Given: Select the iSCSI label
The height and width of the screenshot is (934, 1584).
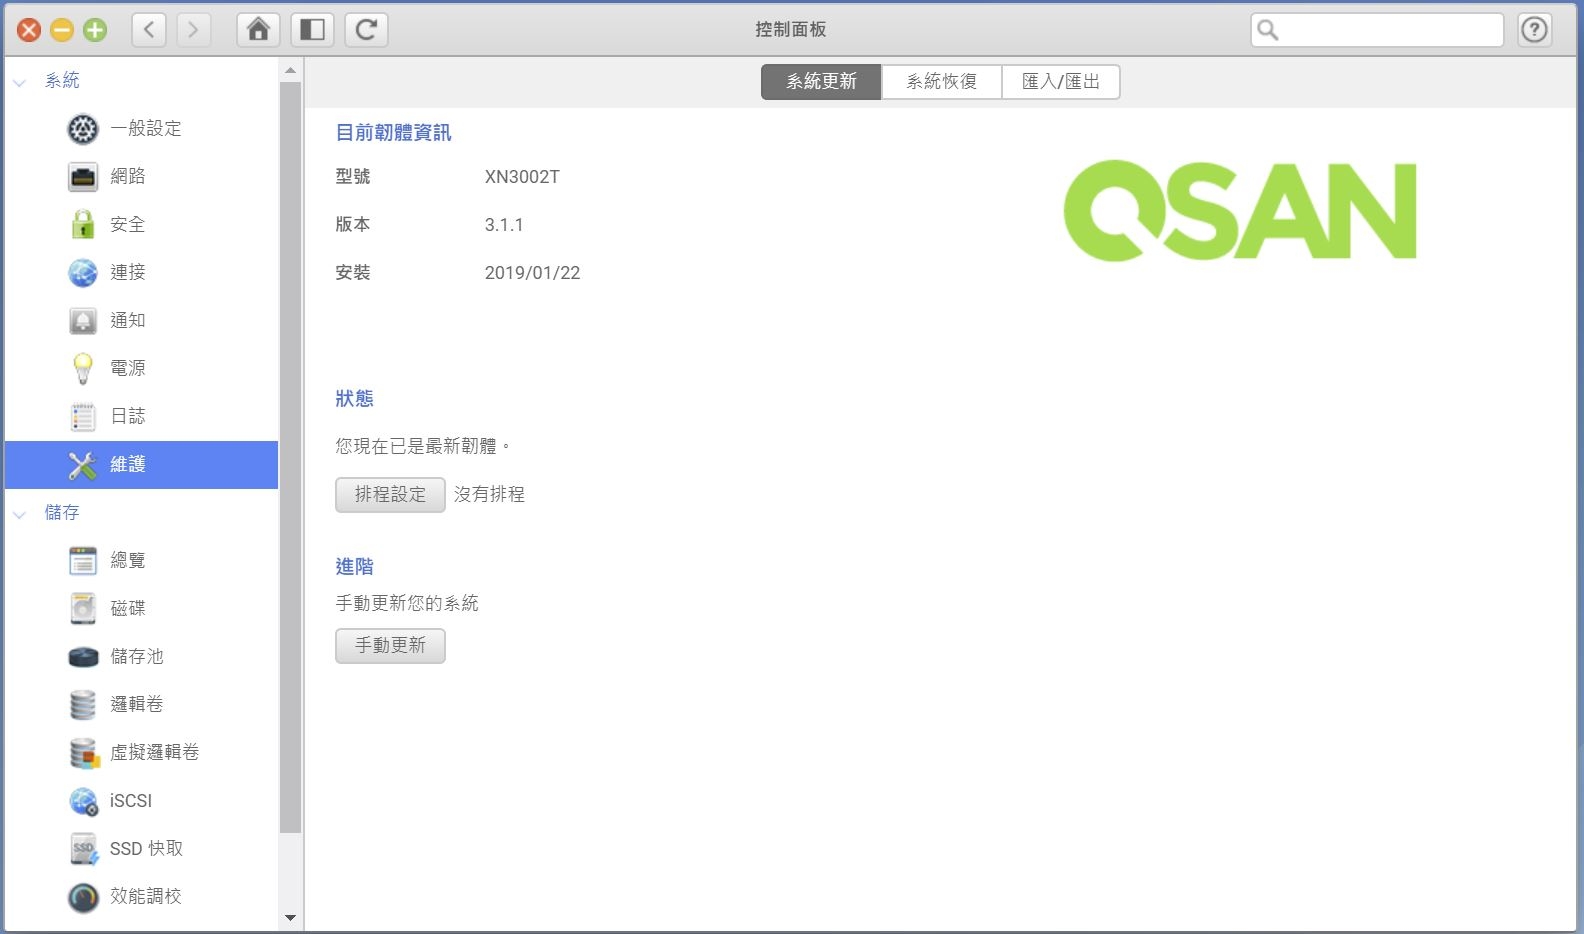Looking at the screenshot, I should [x=131, y=801].
